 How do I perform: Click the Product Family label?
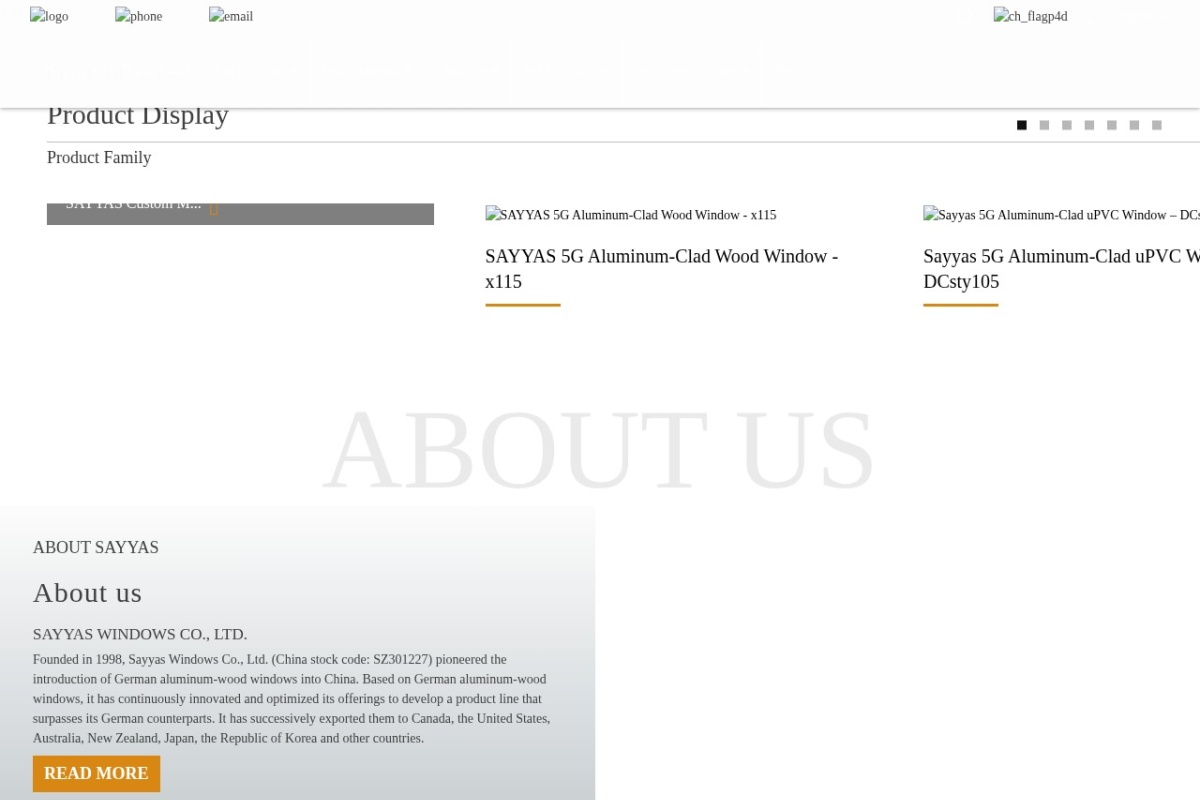tap(99, 157)
